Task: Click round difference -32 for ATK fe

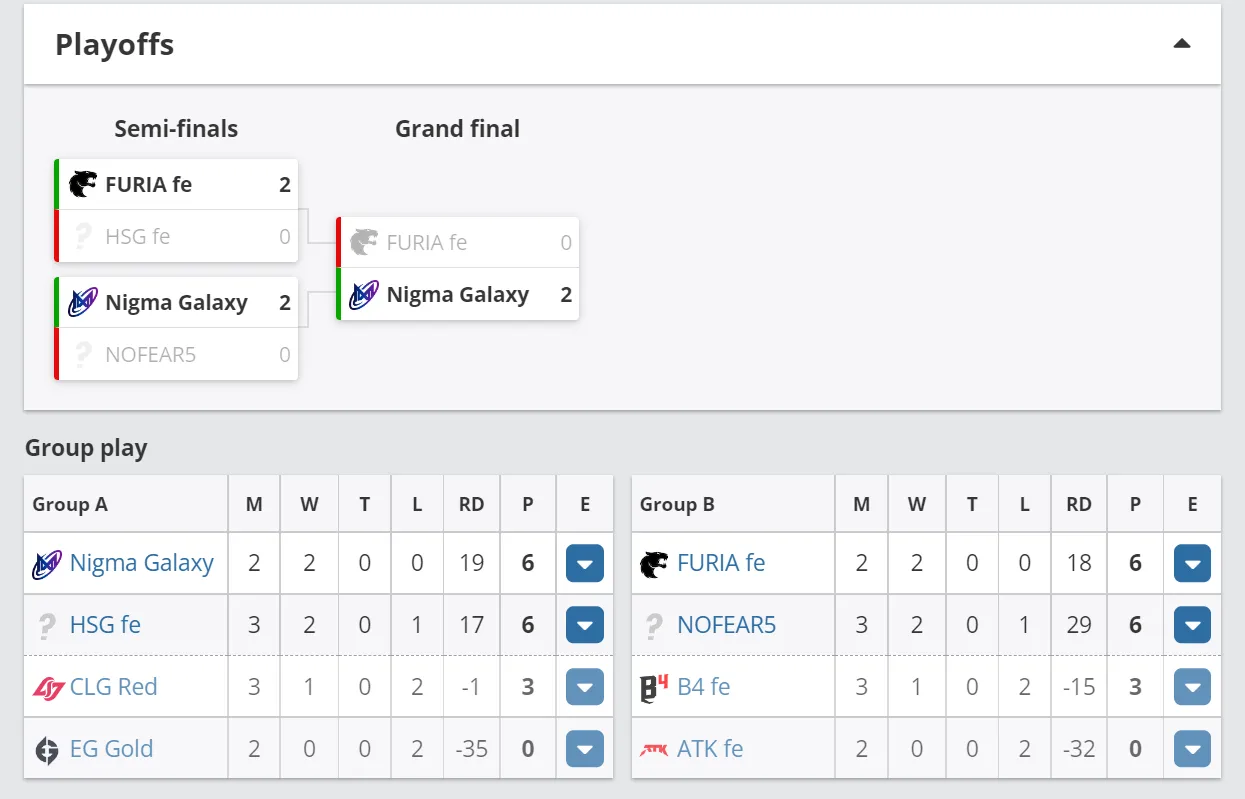Action: (1079, 750)
